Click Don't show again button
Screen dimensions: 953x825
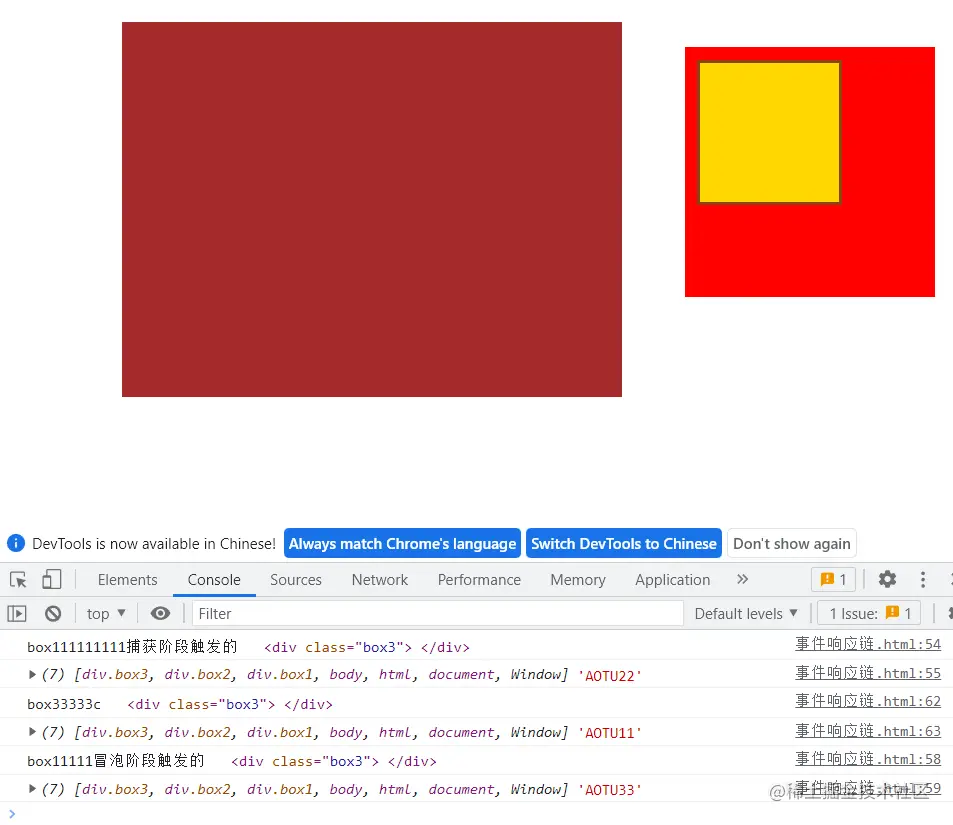[792, 544]
